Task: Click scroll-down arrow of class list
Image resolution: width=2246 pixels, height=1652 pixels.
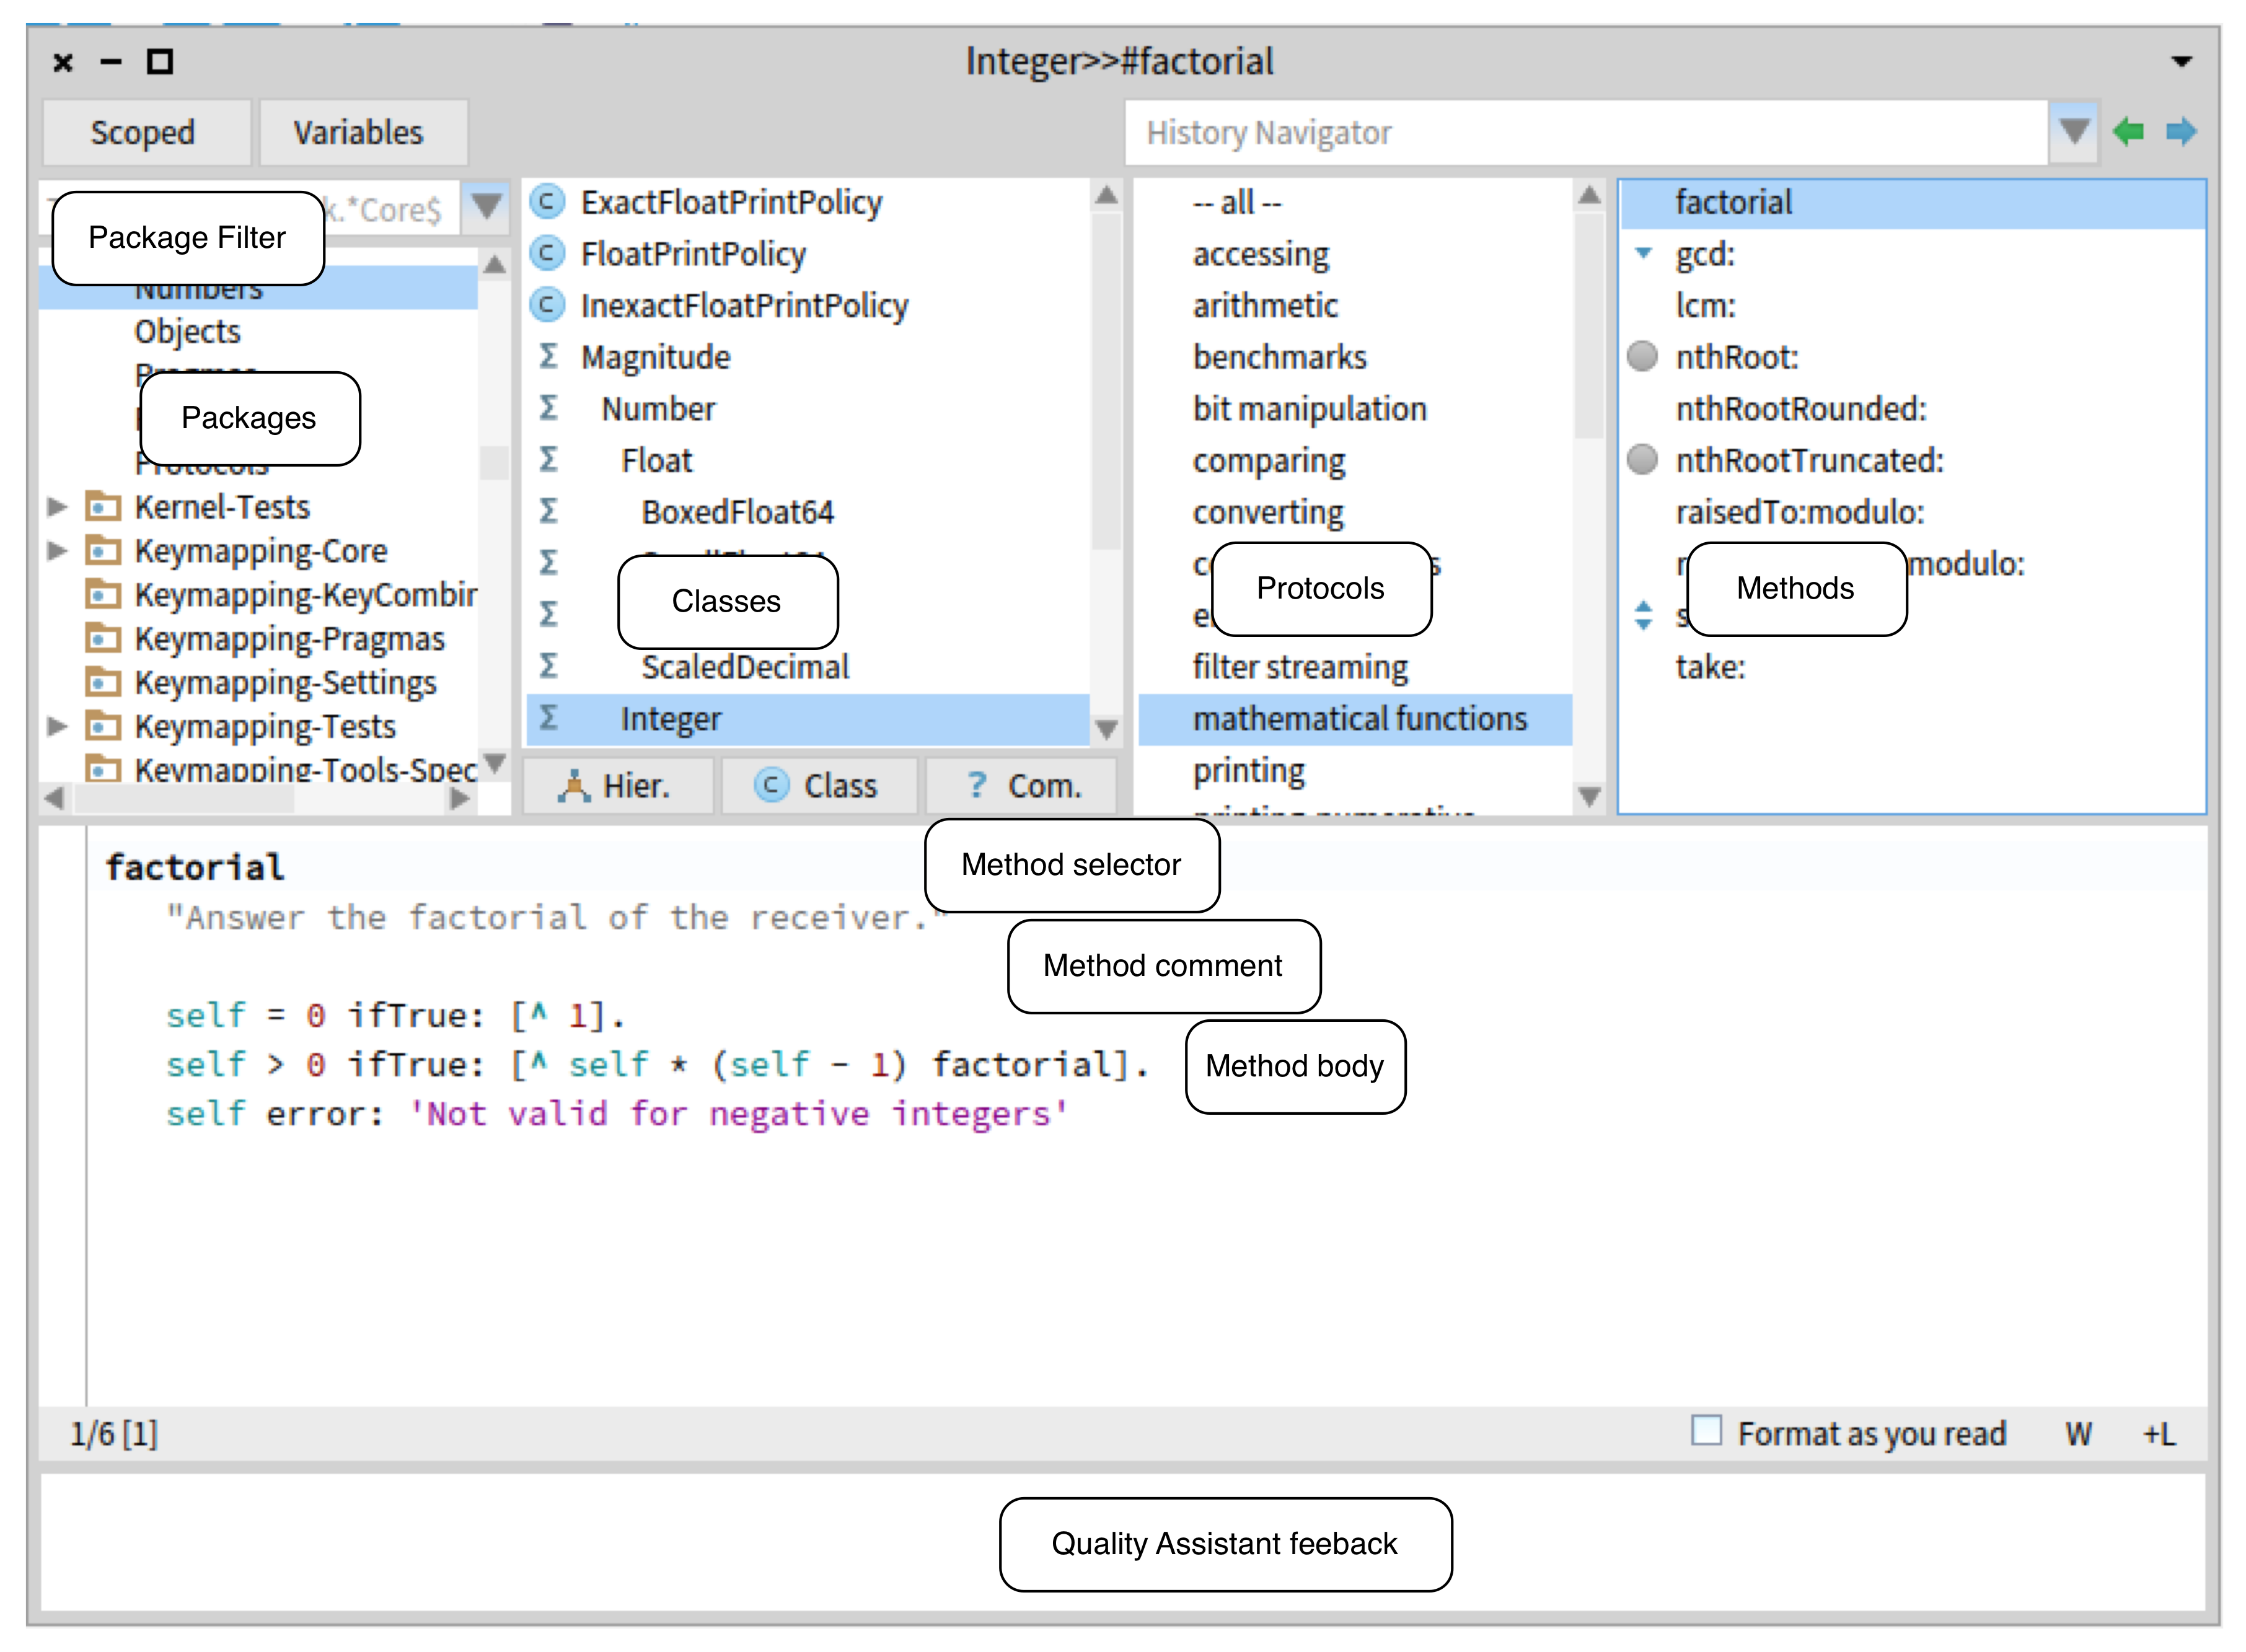Action: click(1106, 729)
